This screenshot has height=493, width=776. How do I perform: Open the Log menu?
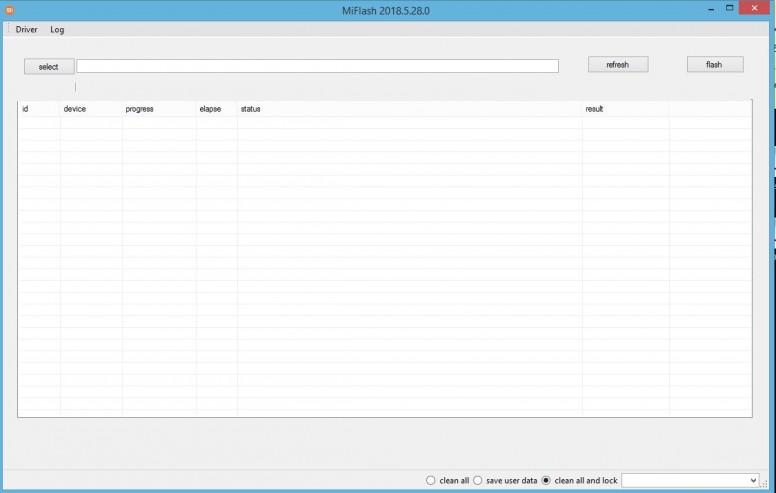[x=57, y=30]
